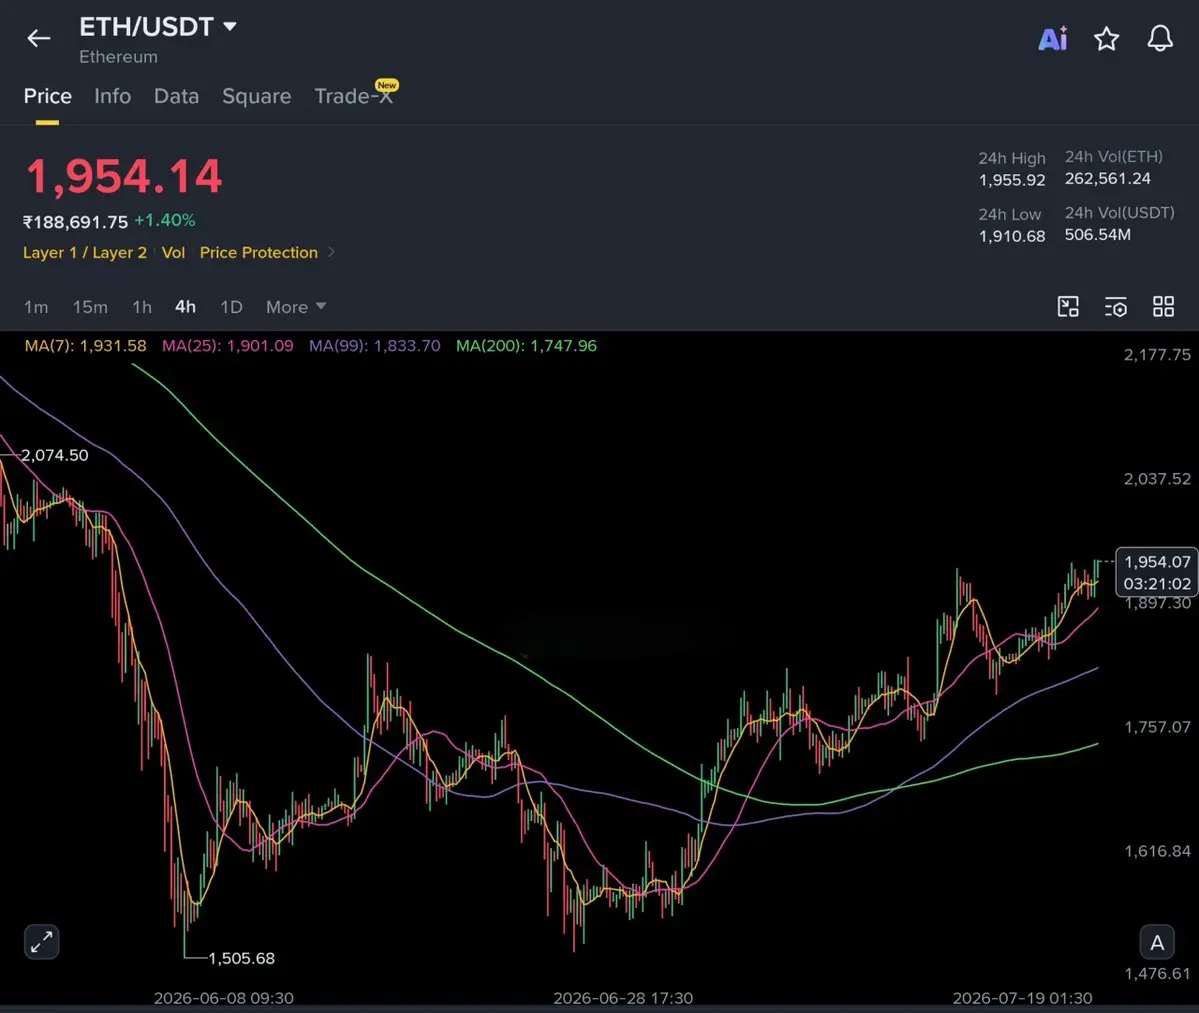Viewport: 1199px width, 1013px height.
Task: Tap the MA(25) indicator label
Action: pyautogui.click(x=227, y=346)
